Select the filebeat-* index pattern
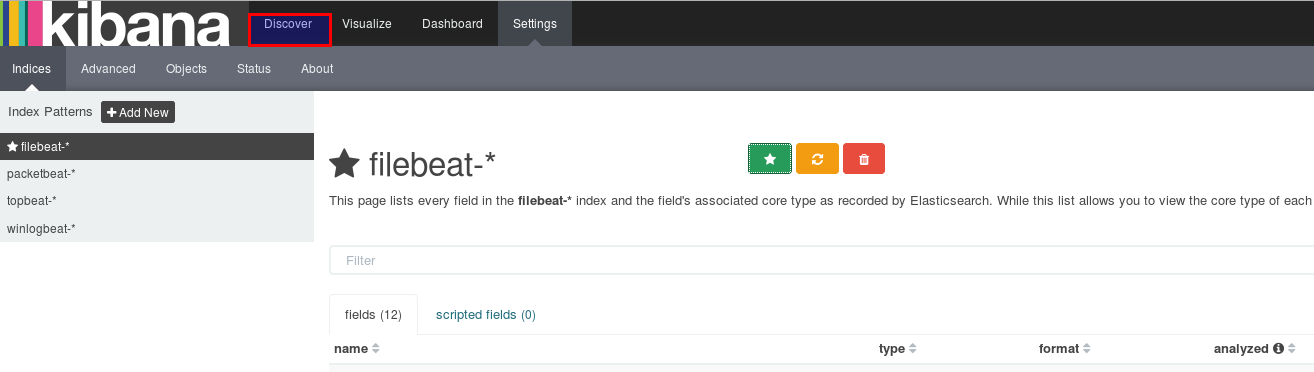The image size is (1314, 372). pos(157,146)
